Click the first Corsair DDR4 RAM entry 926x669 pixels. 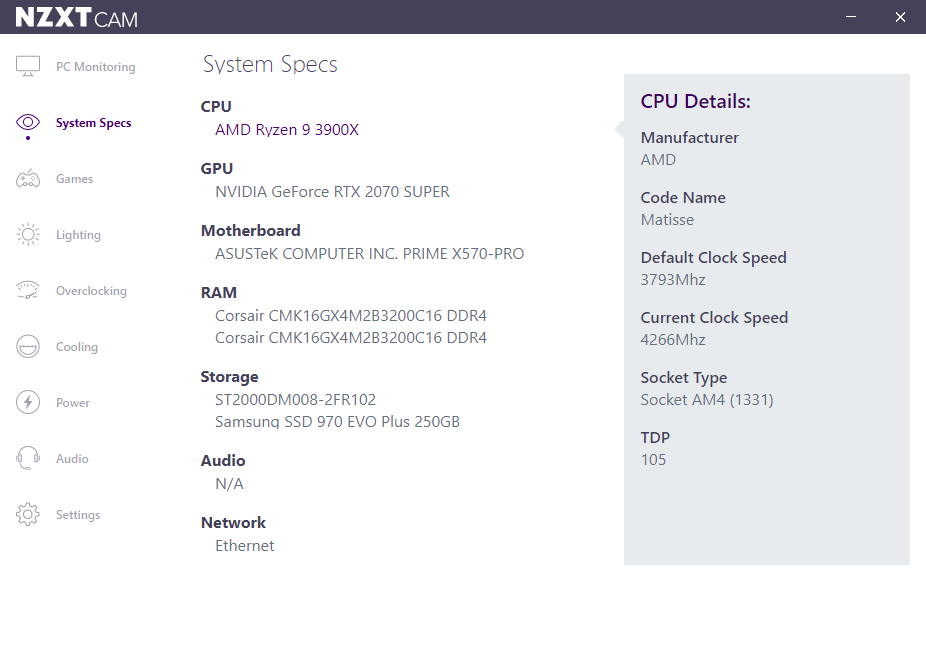pyautogui.click(x=350, y=316)
